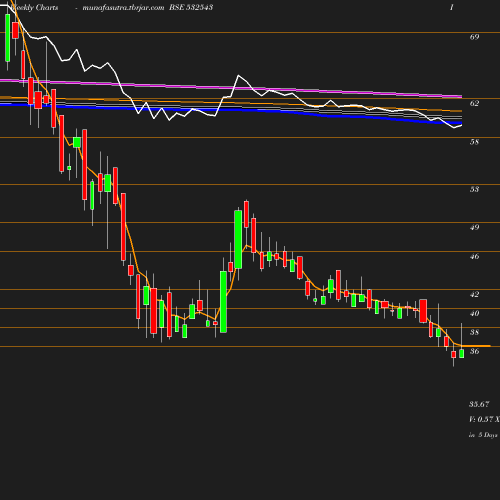
Task: Click the 42 price axis label
Action: [x=474, y=294]
